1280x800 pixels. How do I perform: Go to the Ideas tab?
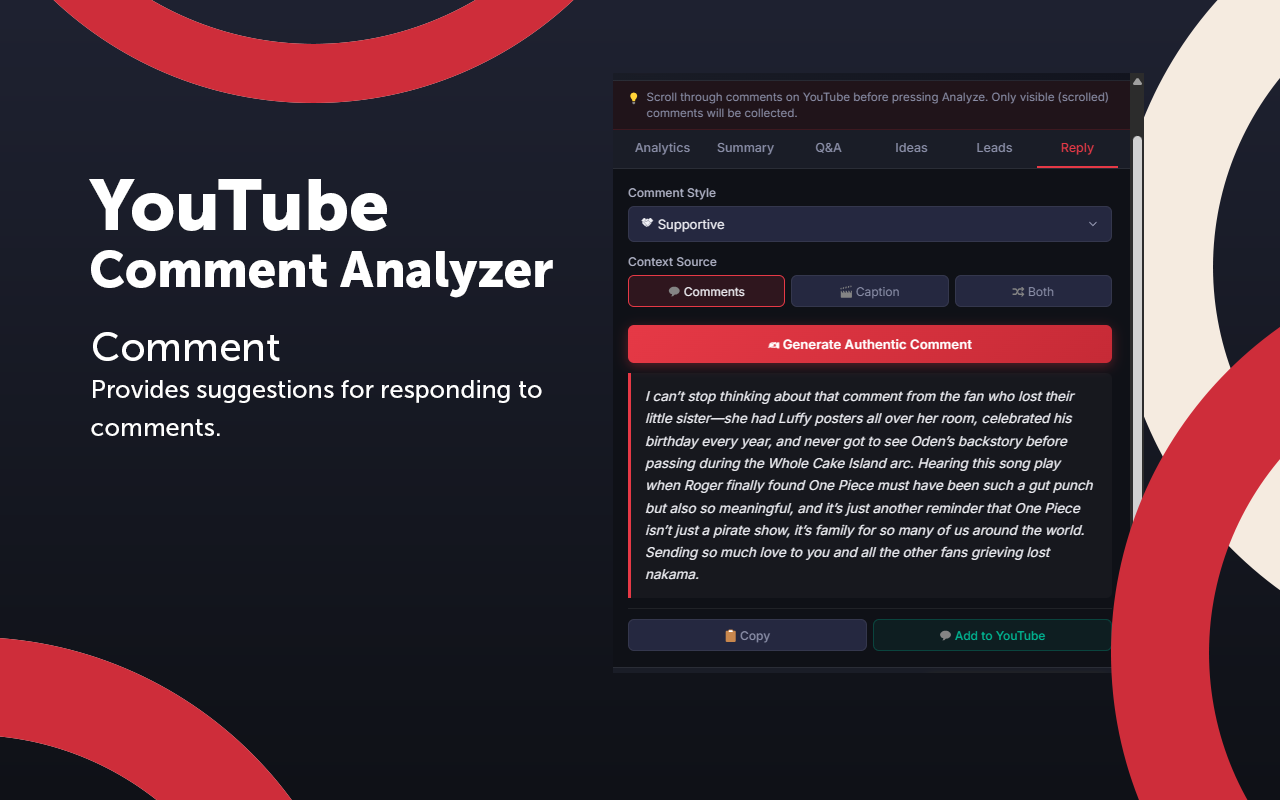pos(911,148)
